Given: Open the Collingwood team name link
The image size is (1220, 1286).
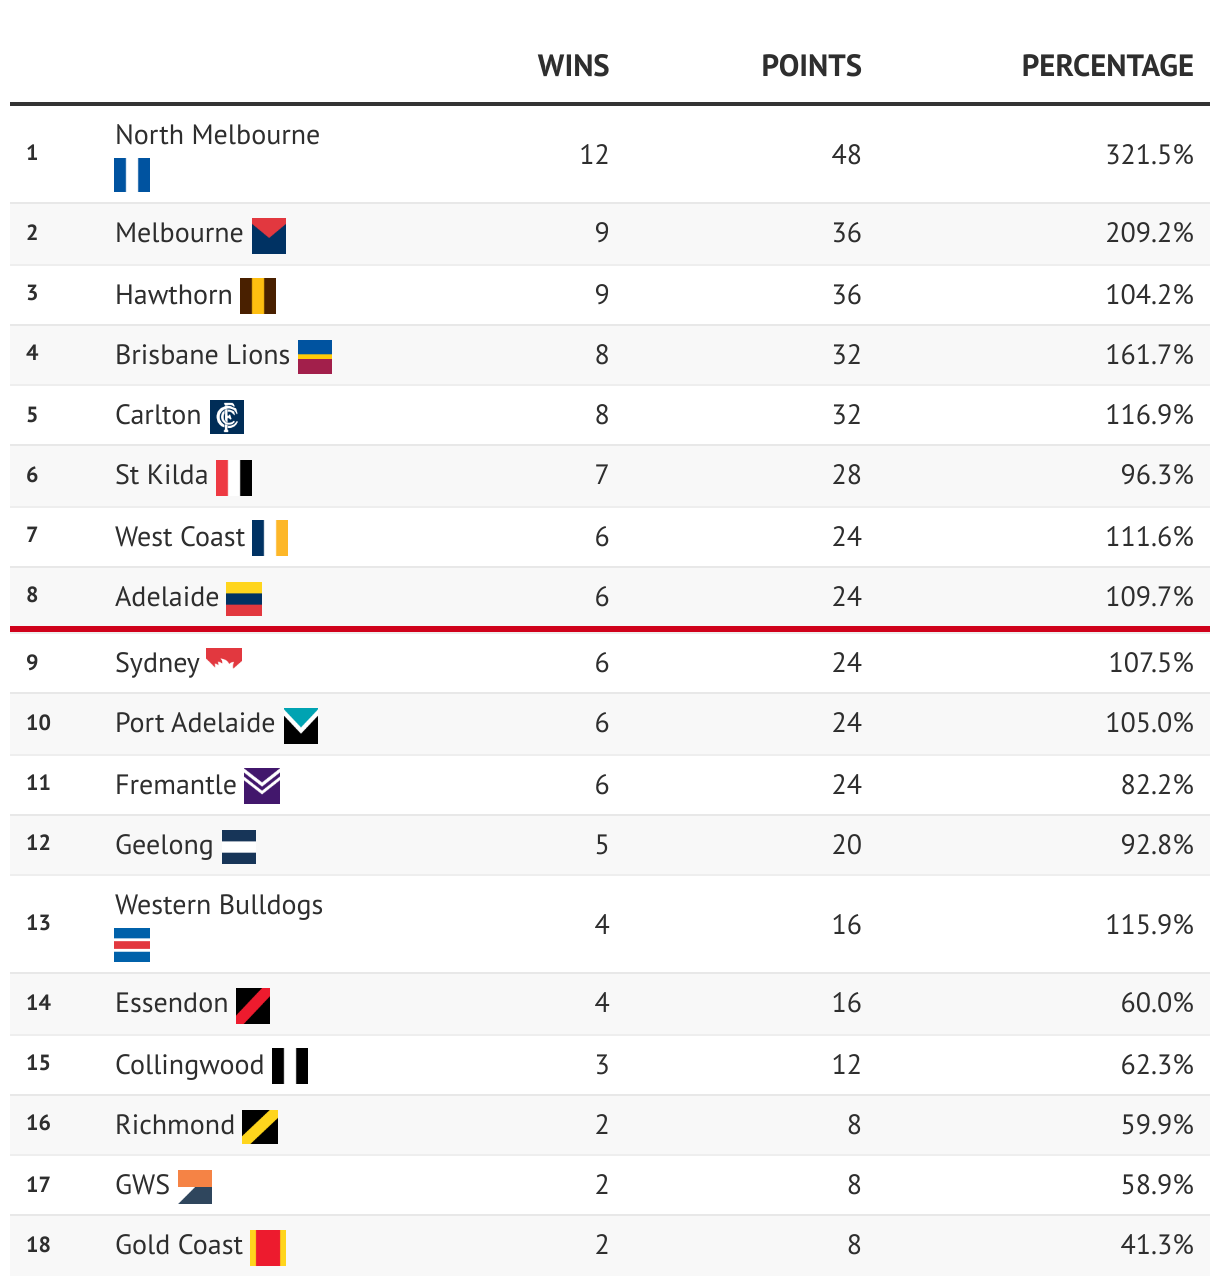Looking at the screenshot, I should 189,1065.
